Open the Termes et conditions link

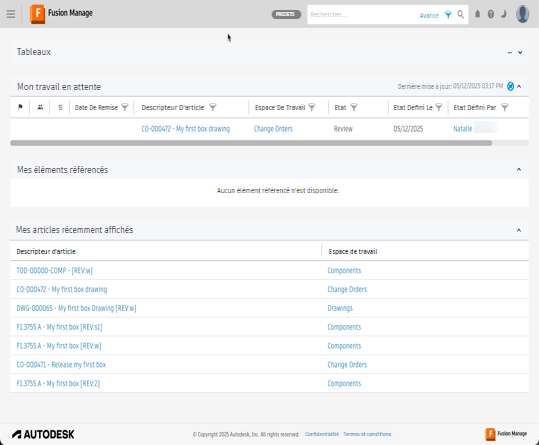click(x=367, y=434)
